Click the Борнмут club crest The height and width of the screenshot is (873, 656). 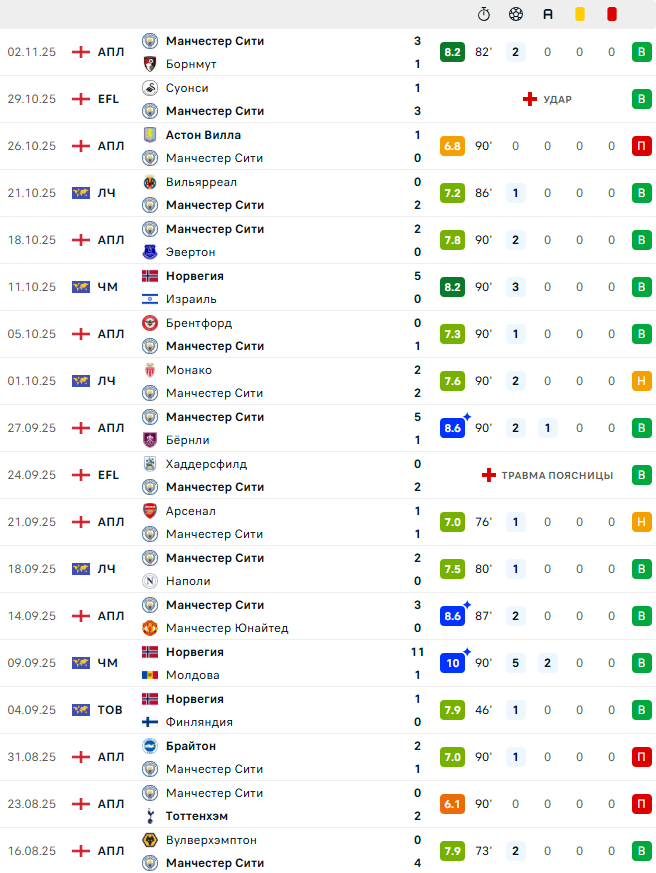coord(150,64)
